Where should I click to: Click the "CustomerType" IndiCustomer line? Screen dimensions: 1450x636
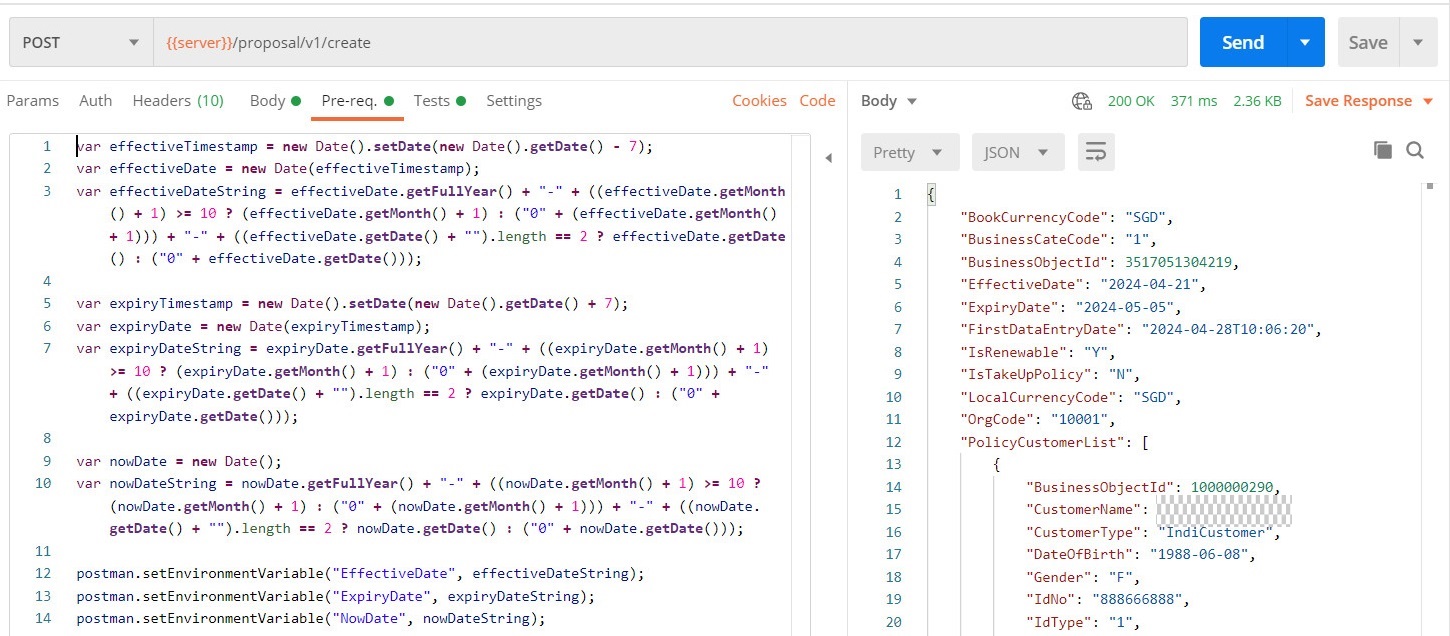click(x=1153, y=532)
